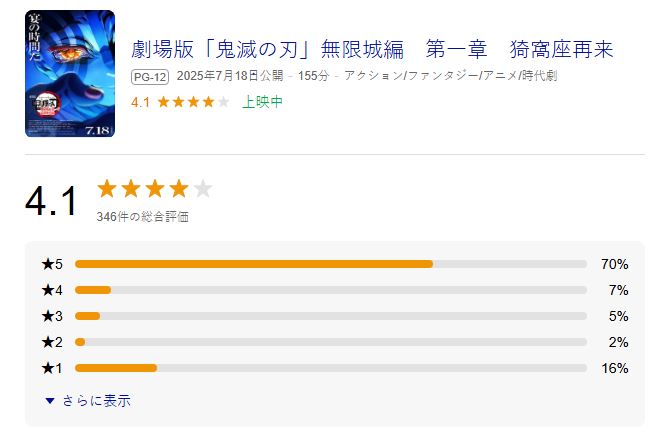
Task: Click the PG-12 rating badge
Action: 150,77
